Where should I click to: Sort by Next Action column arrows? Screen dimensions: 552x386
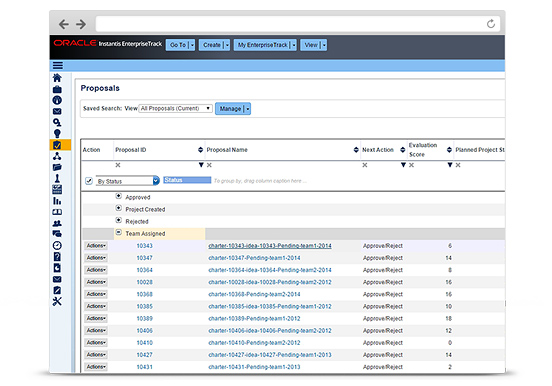point(403,150)
